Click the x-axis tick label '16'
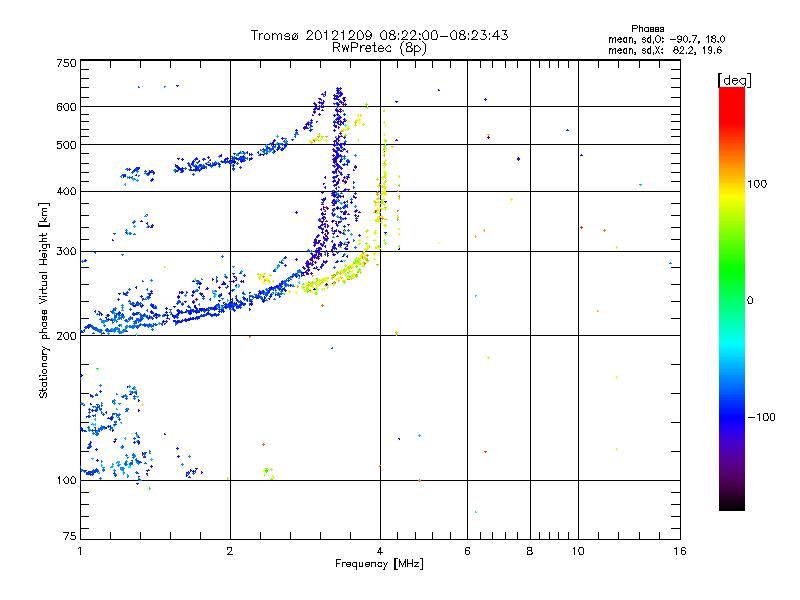The height and width of the screenshot is (600, 800). 680,551
